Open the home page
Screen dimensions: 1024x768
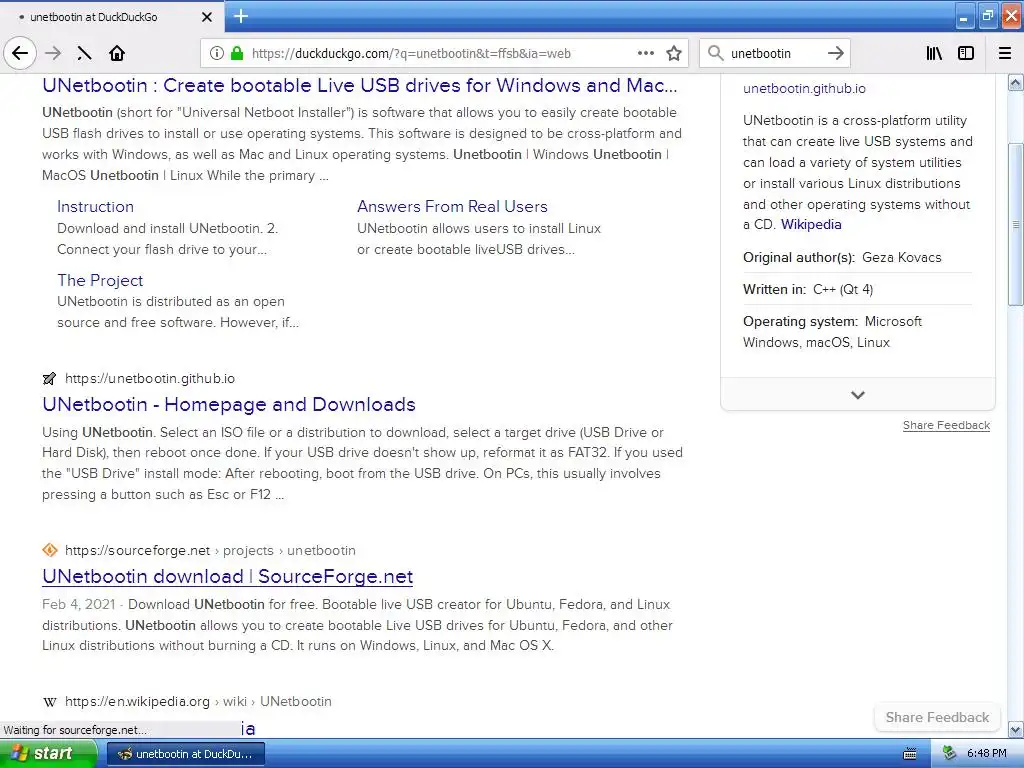tap(117, 53)
